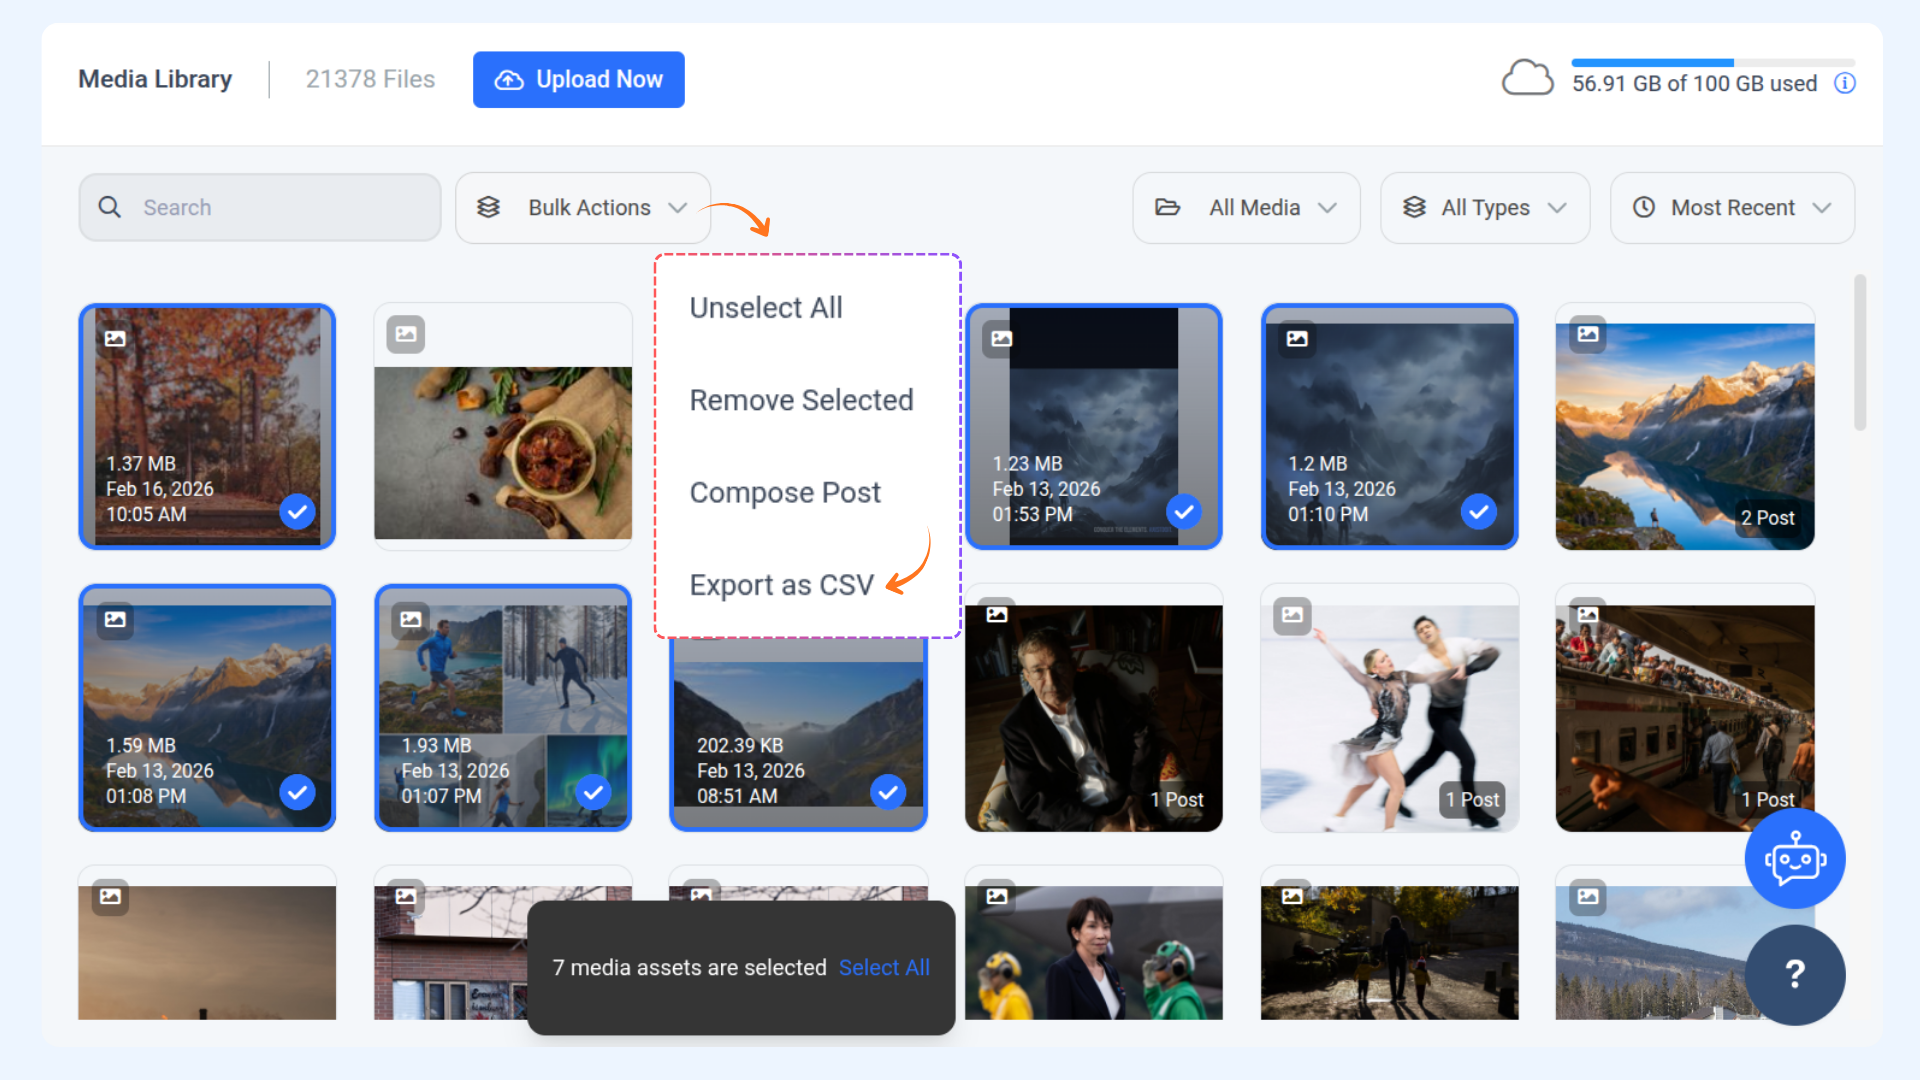Screen dimensions: 1920x1080
Task: Uncheck the 202.39 KB mountain image
Action: (888, 792)
